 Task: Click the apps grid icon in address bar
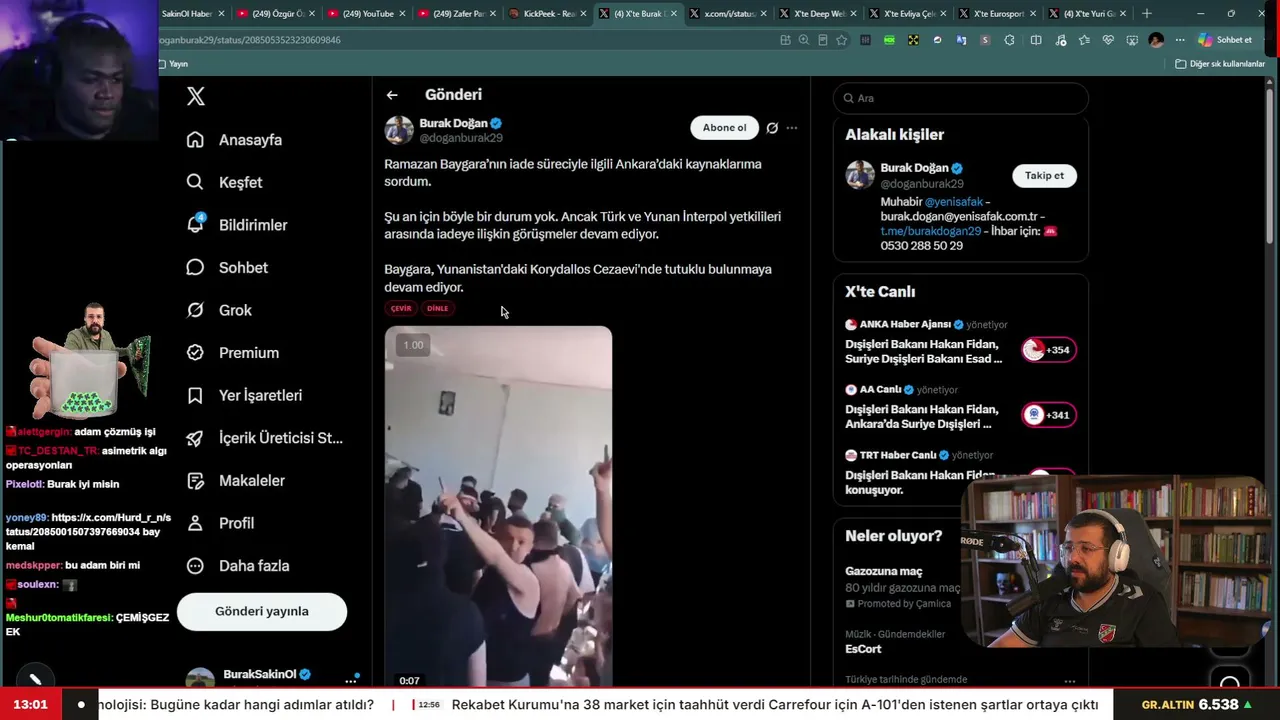(785, 40)
